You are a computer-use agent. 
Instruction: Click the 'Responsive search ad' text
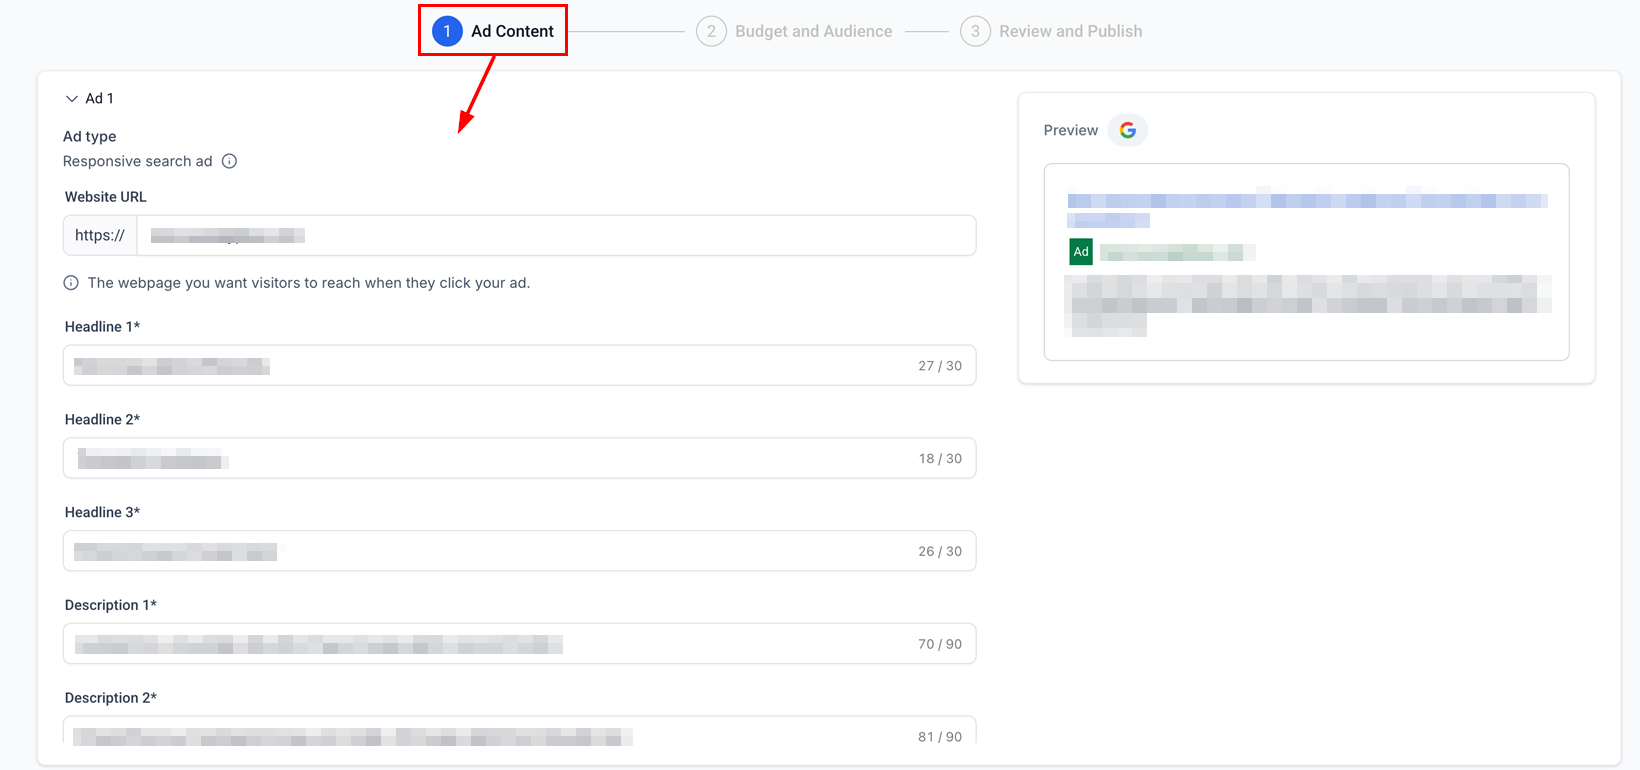[x=138, y=161]
